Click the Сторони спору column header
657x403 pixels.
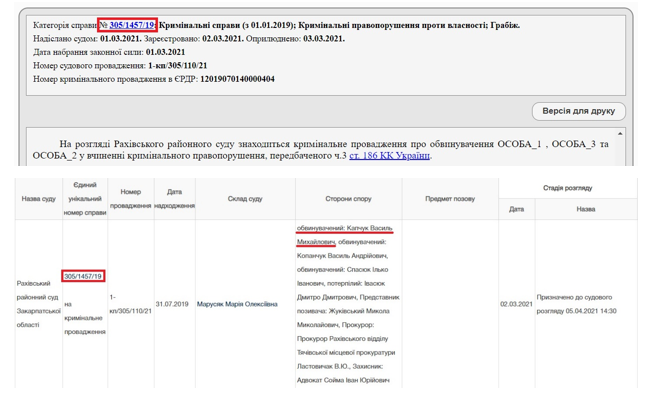pos(348,199)
